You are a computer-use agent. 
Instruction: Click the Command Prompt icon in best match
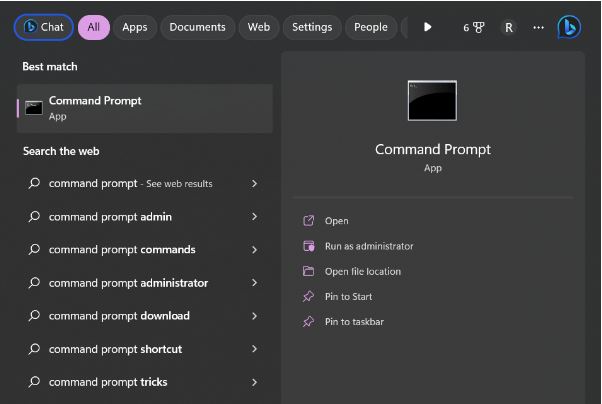[x=34, y=108]
